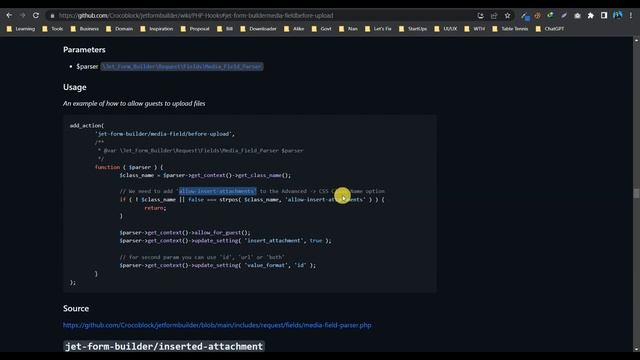Screen dimensions: 640x360
Task: Open the Downloader bookmarks folder
Action: (x=258, y=29)
